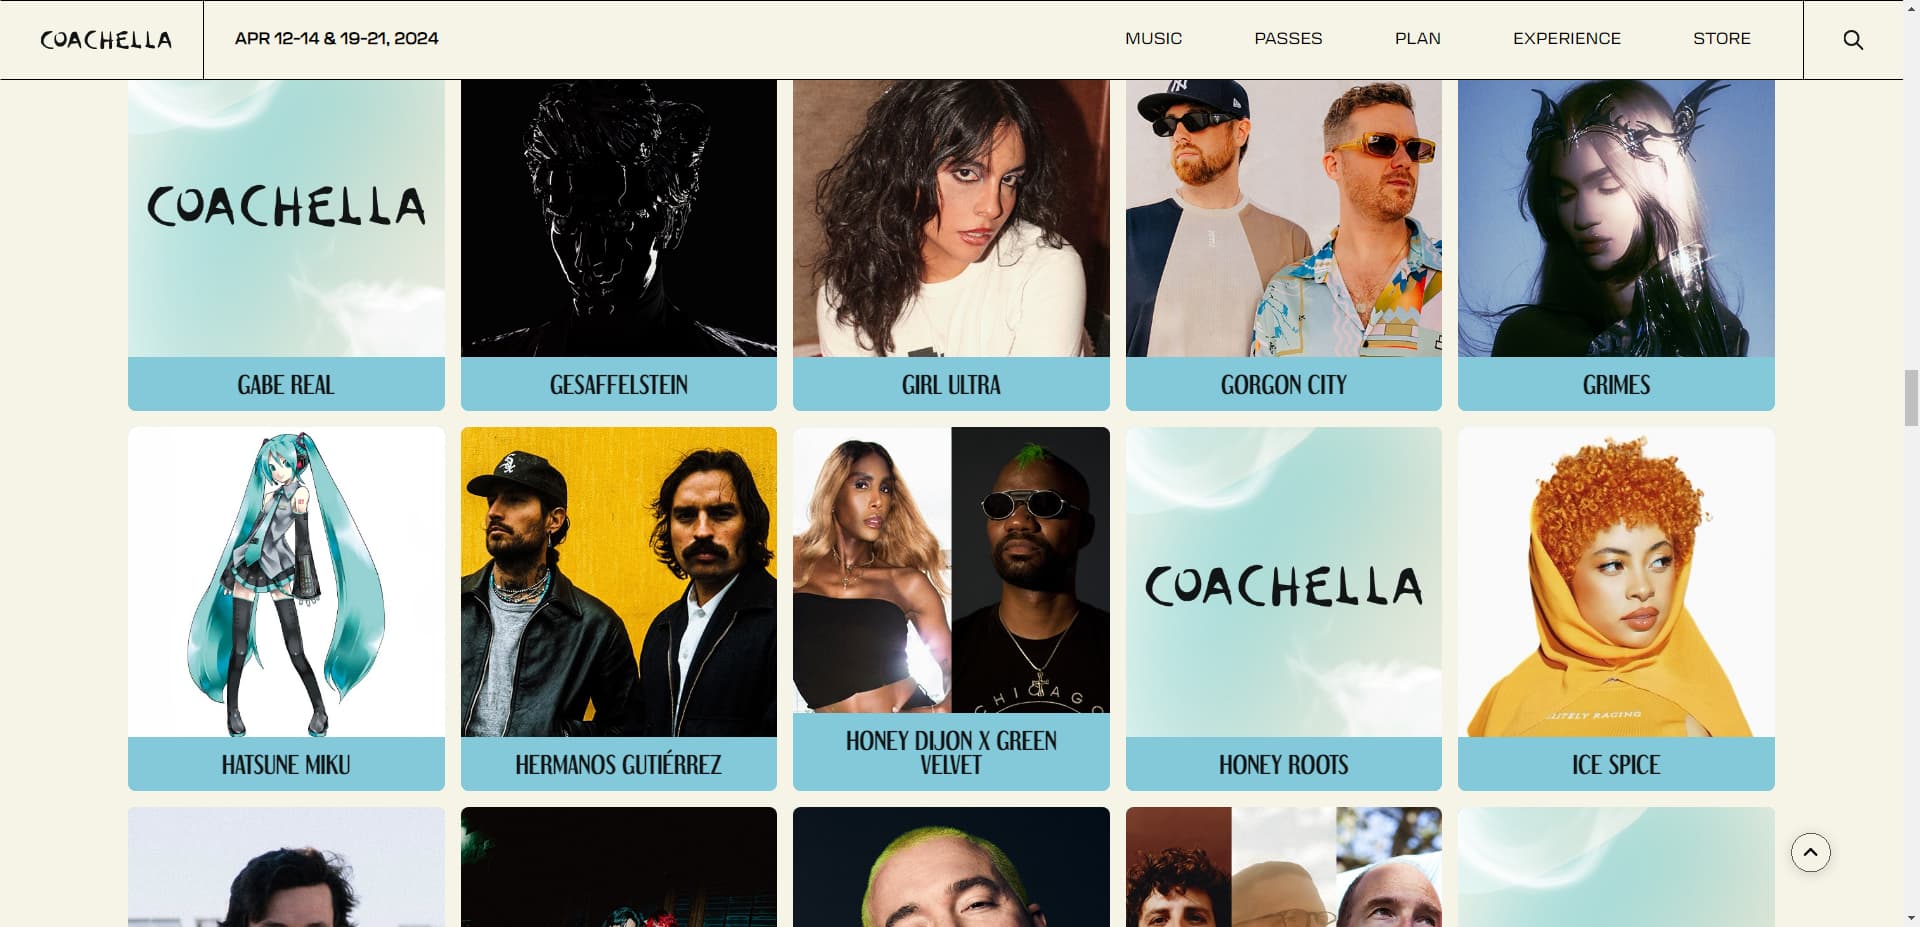
Task: Visit the STORE link
Action: coord(1721,39)
